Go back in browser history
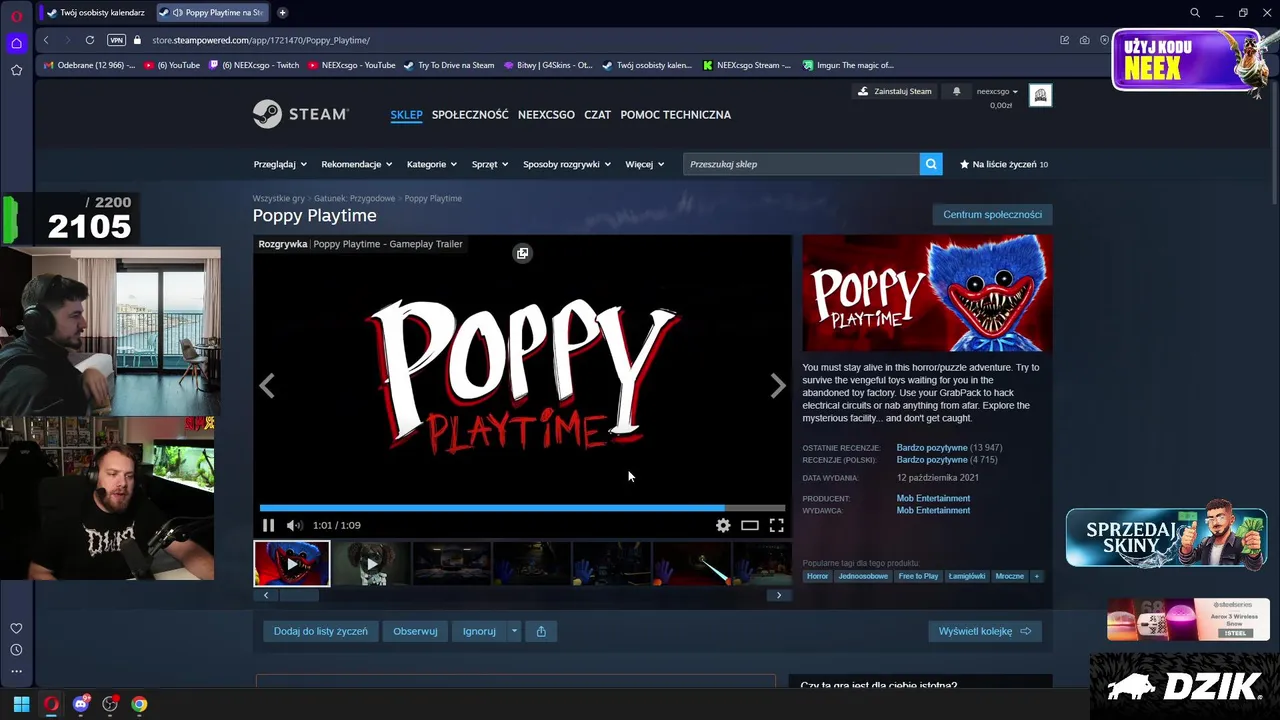The height and width of the screenshot is (720, 1280). click(x=46, y=40)
